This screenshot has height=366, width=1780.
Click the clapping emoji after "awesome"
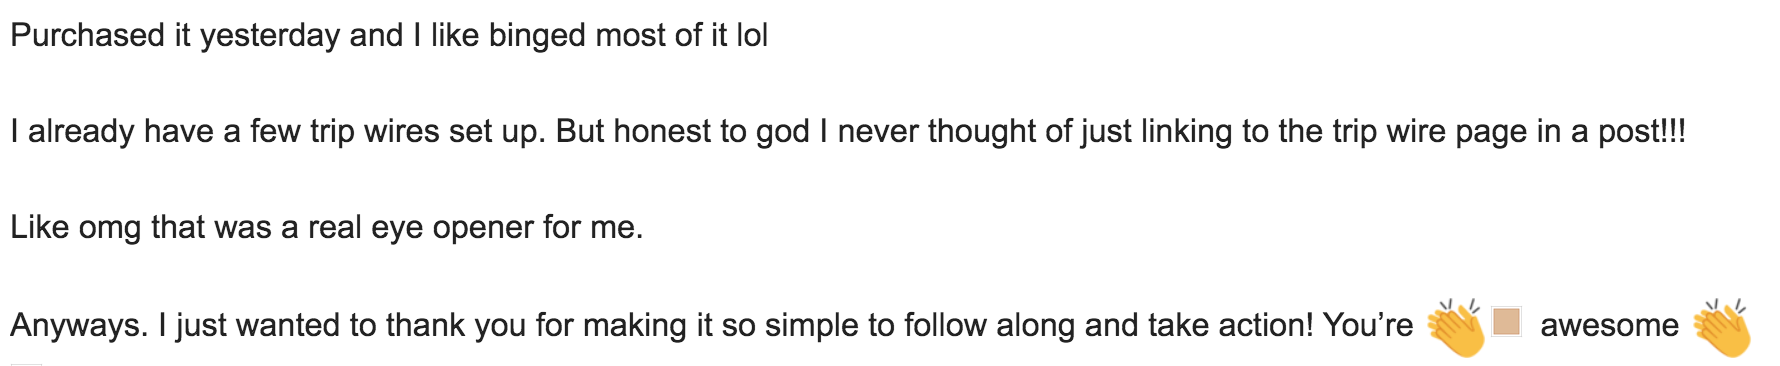pos(1722,327)
